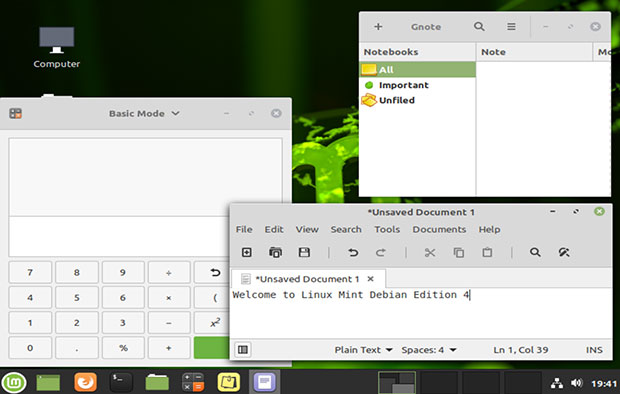The height and width of the screenshot is (394, 620).
Task: Select the Unfiled notebook in Gnote
Action: (418, 100)
